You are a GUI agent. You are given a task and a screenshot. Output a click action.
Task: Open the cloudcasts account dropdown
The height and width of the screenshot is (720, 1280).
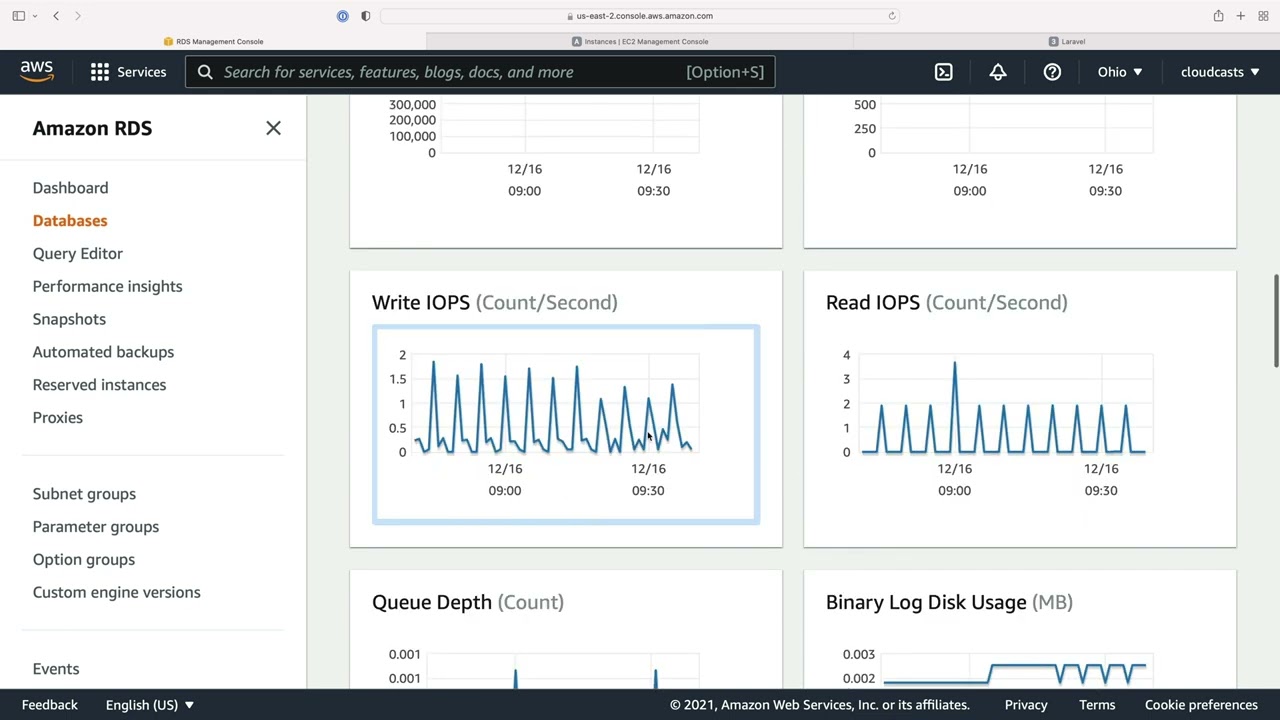tap(1220, 72)
